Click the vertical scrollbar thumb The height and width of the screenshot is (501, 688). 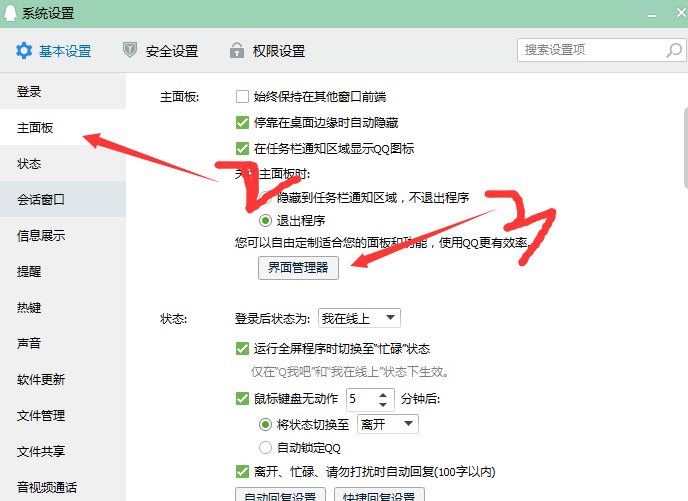point(686,147)
